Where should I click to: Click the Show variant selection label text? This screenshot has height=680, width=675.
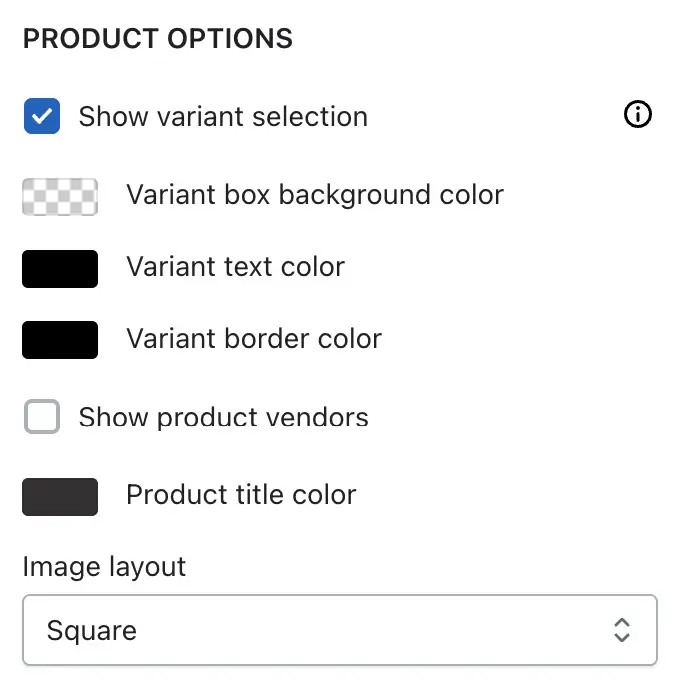223,117
